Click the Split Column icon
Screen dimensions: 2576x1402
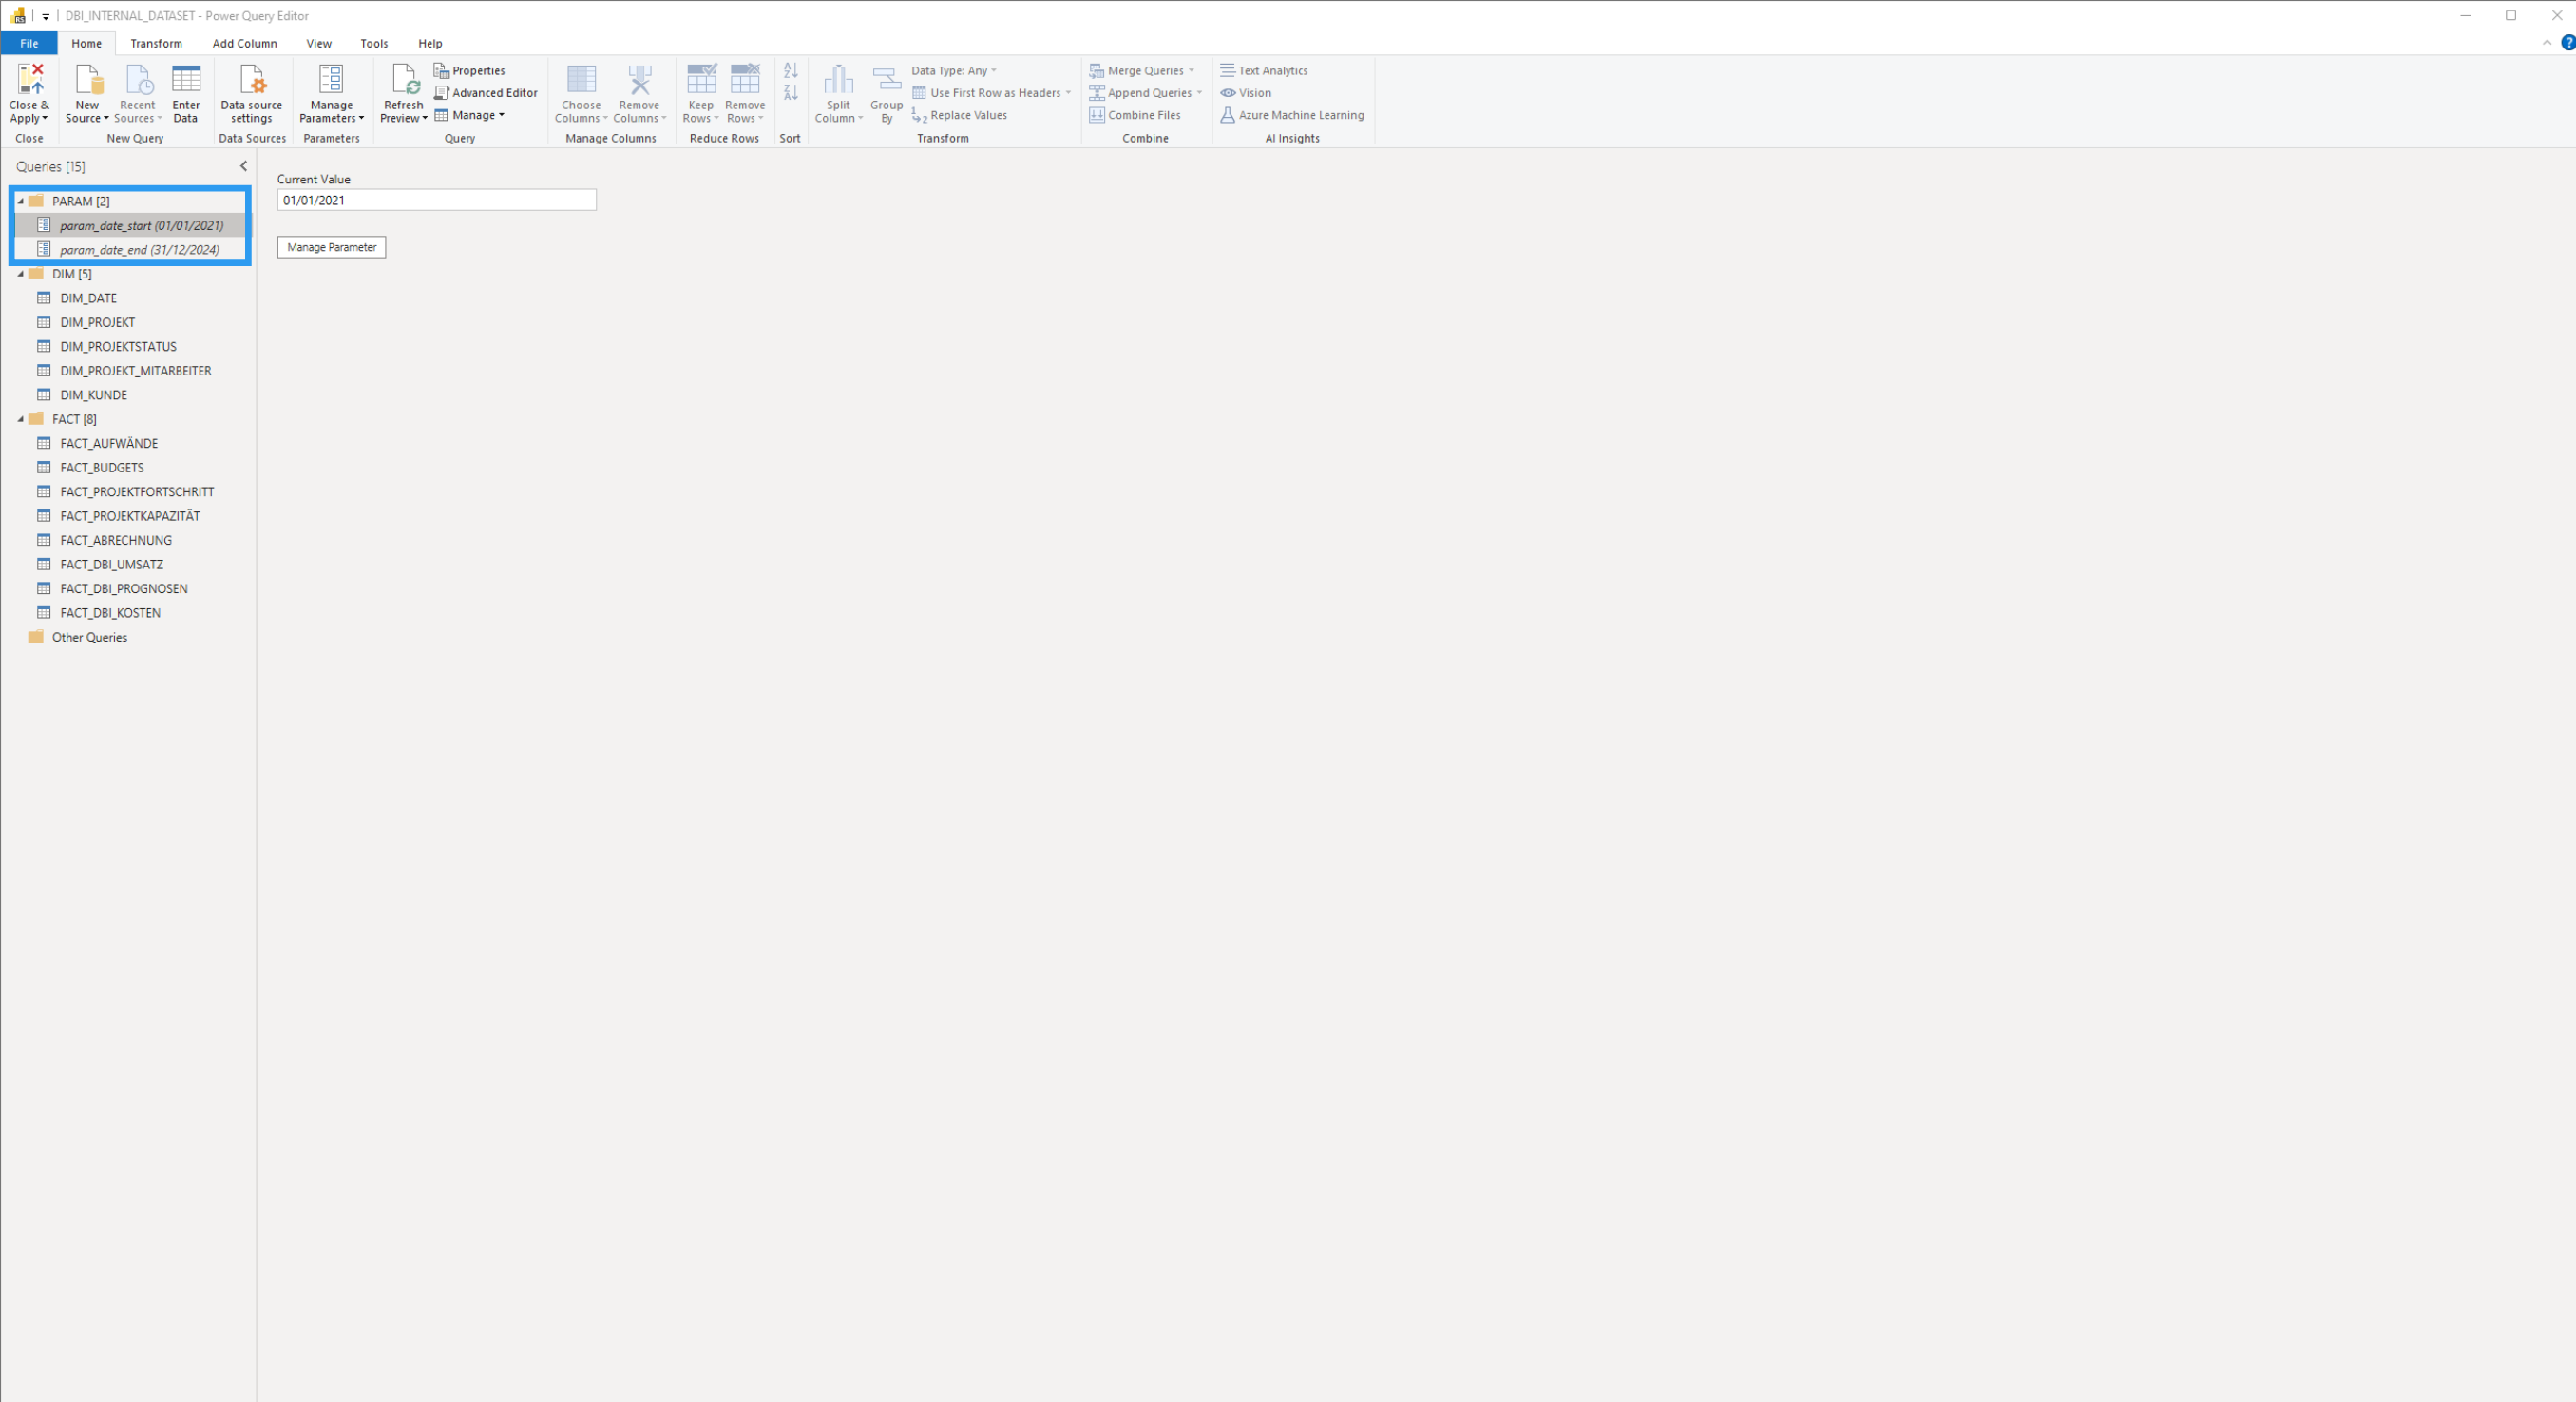[x=838, y=80]
